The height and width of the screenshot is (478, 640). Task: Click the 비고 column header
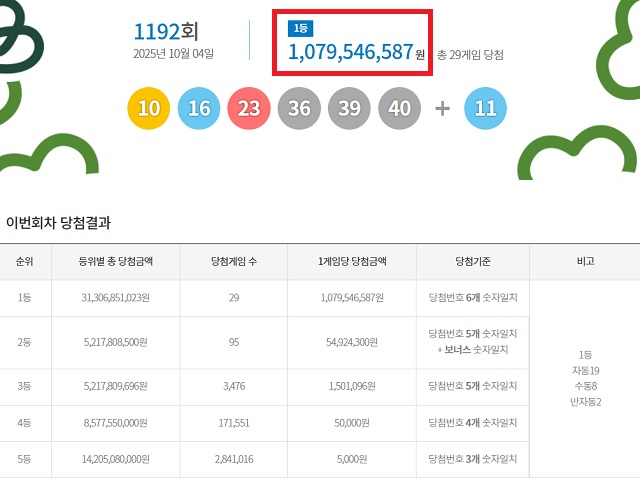click(585, 262)
